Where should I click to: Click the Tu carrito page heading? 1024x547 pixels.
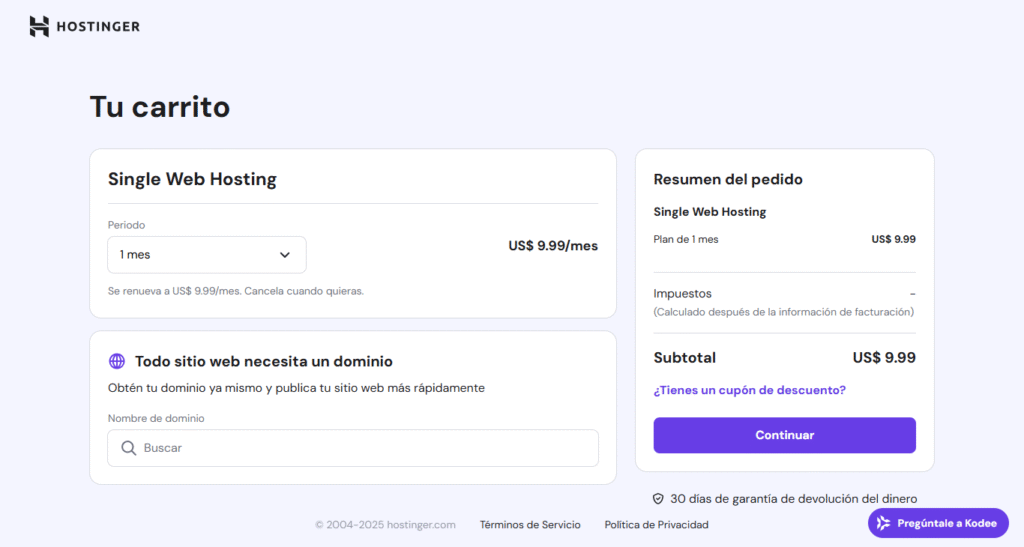160,106
